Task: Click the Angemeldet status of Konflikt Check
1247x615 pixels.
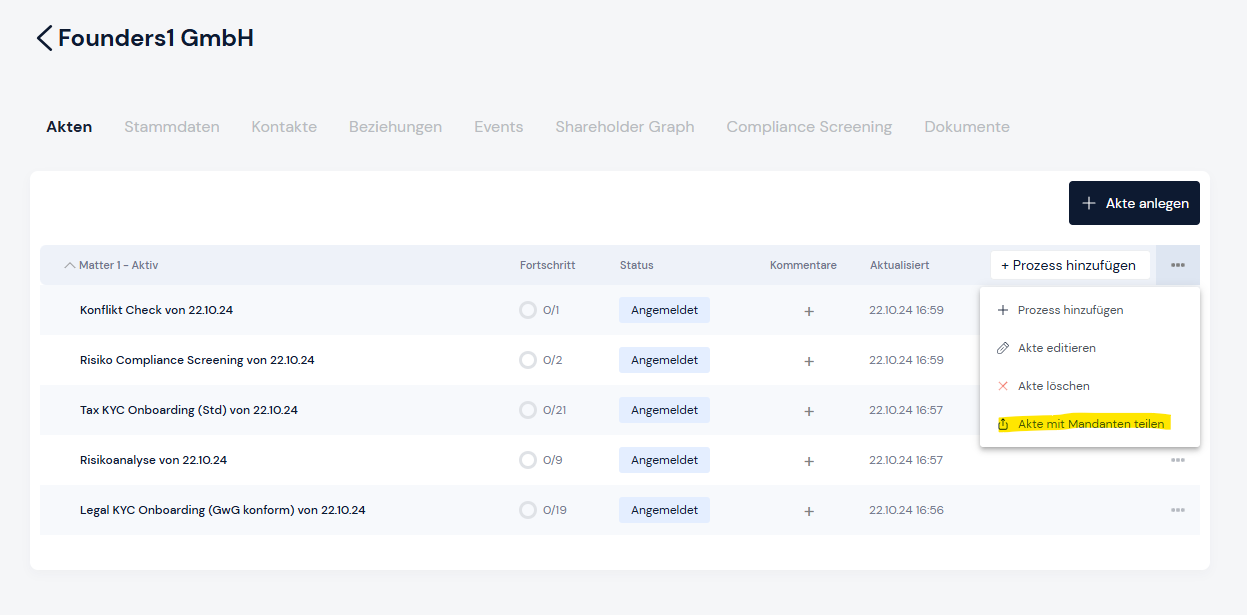Action: [x=664, y=310]
